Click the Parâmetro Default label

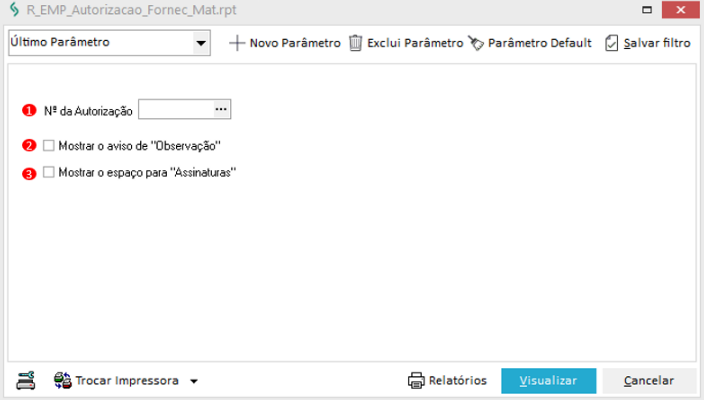[x=540, y=43]
